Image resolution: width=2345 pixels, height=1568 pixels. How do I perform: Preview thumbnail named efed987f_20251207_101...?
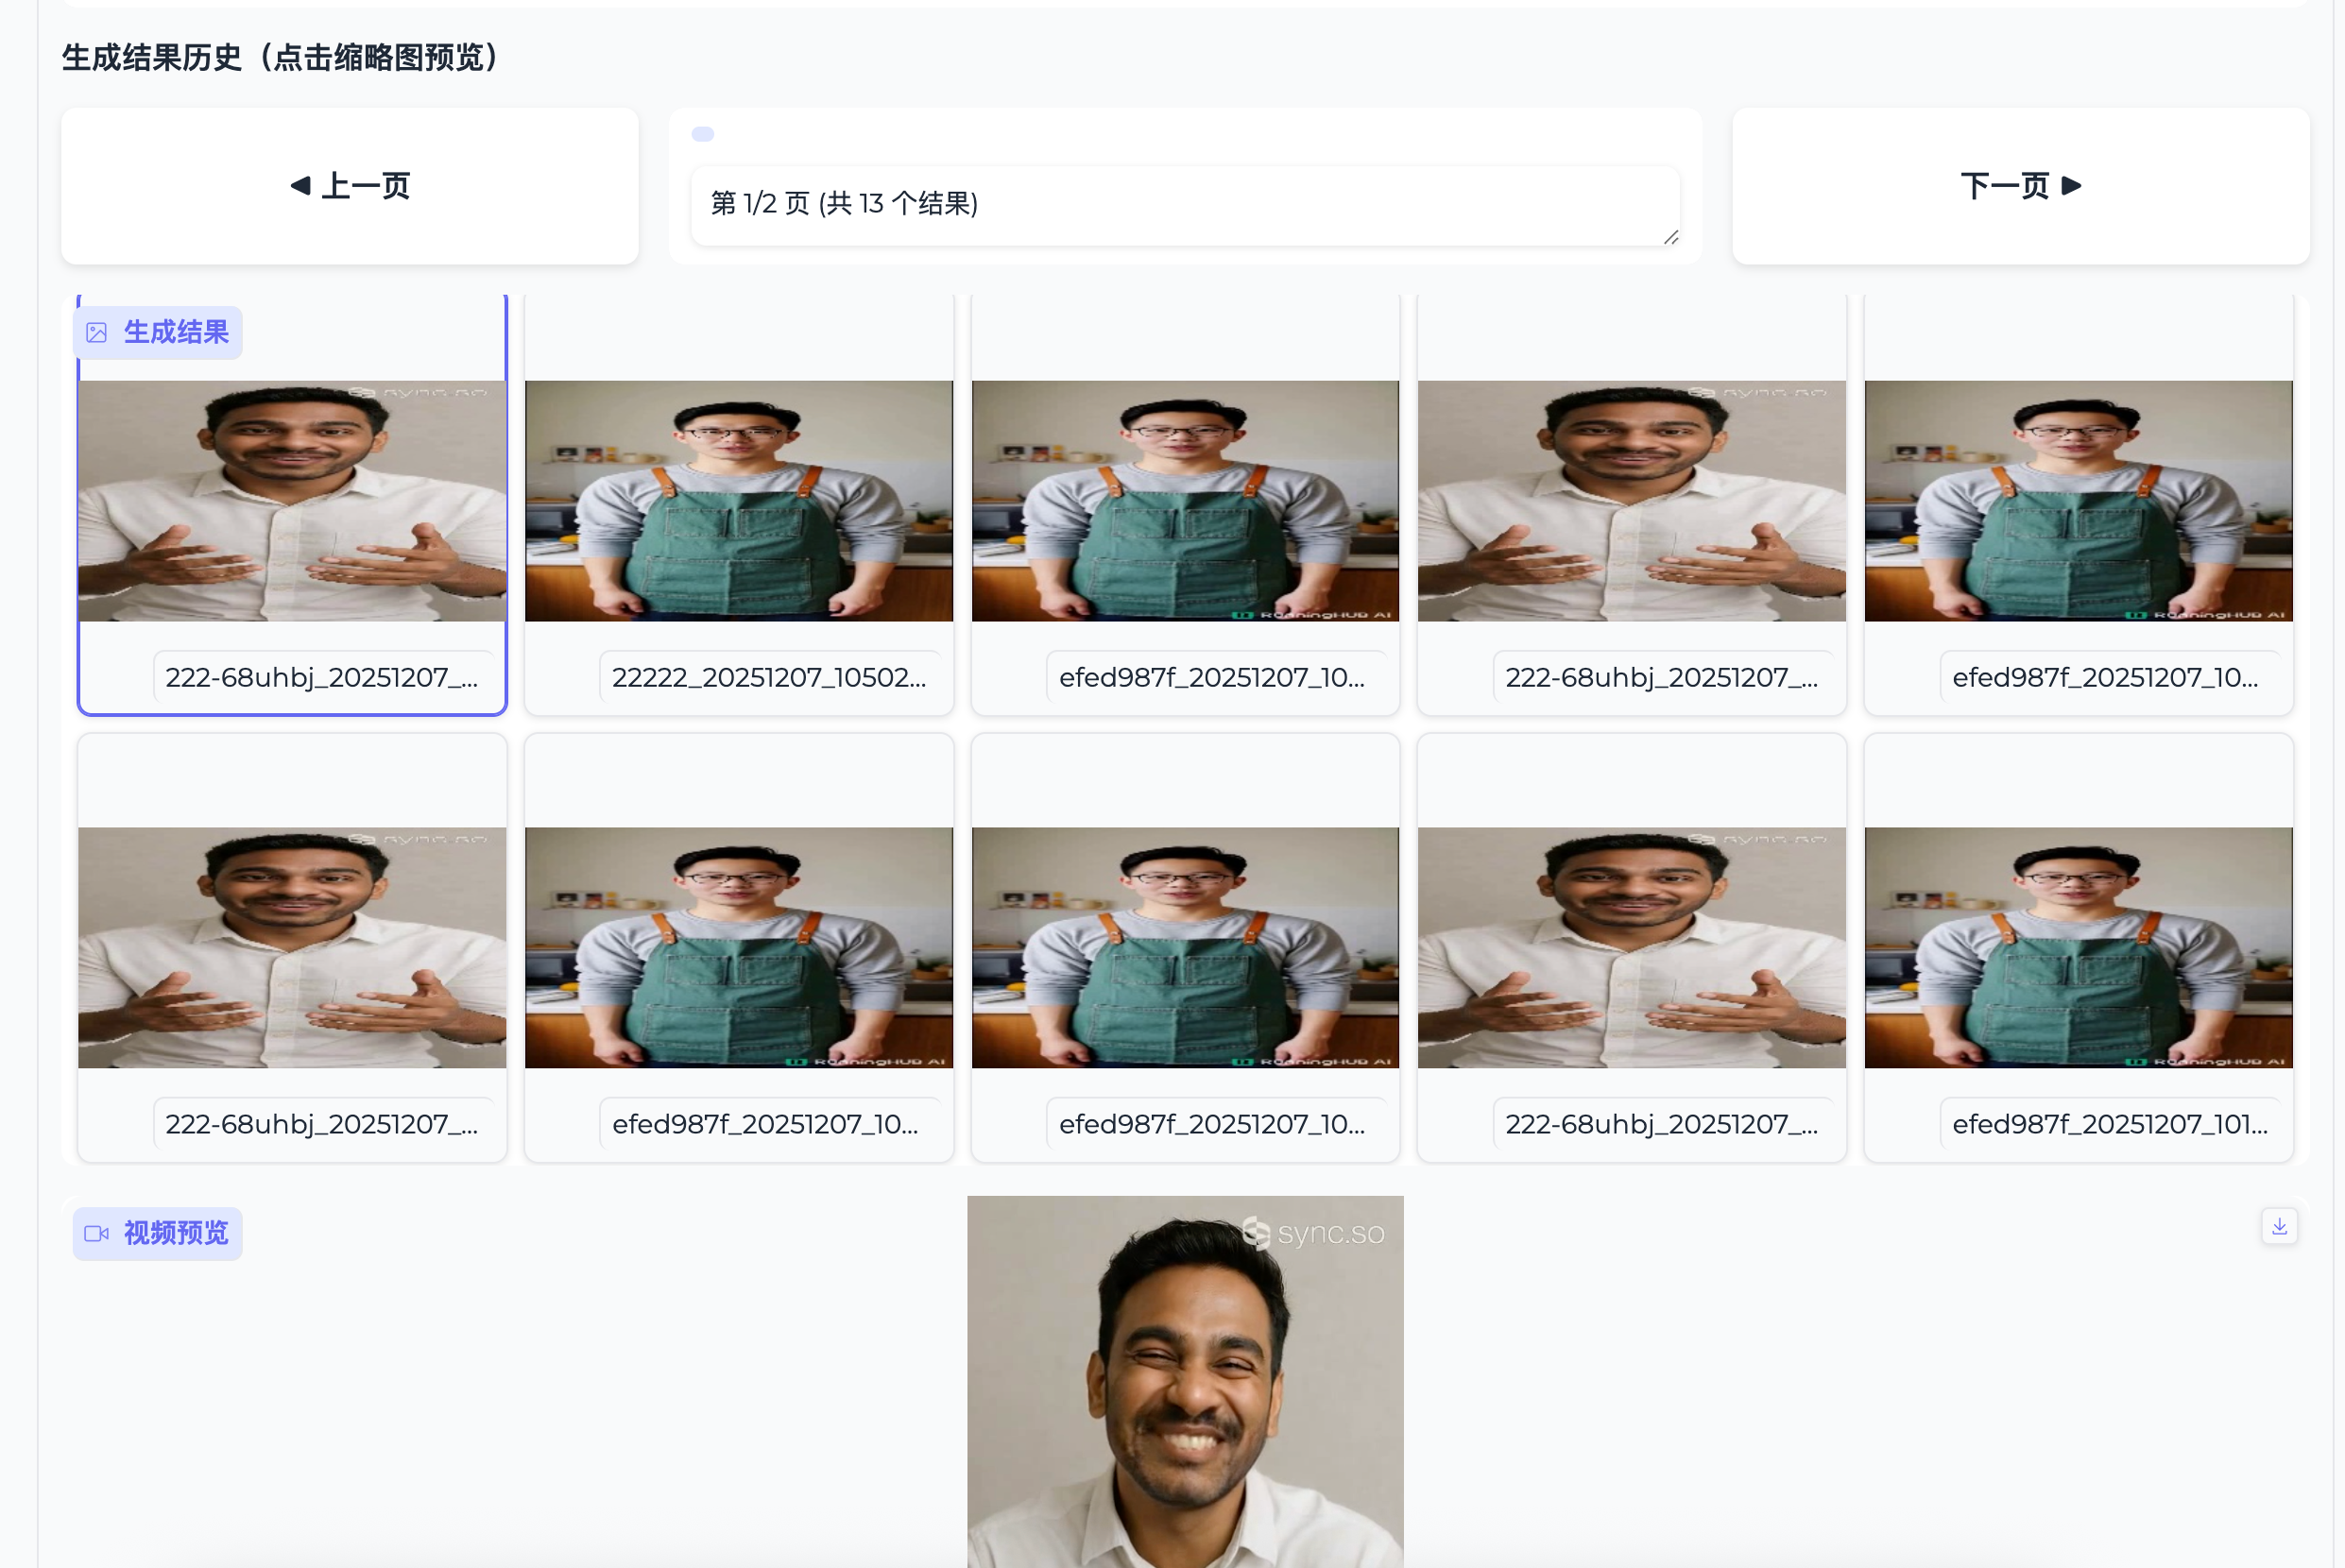[x=2078, y=947]
